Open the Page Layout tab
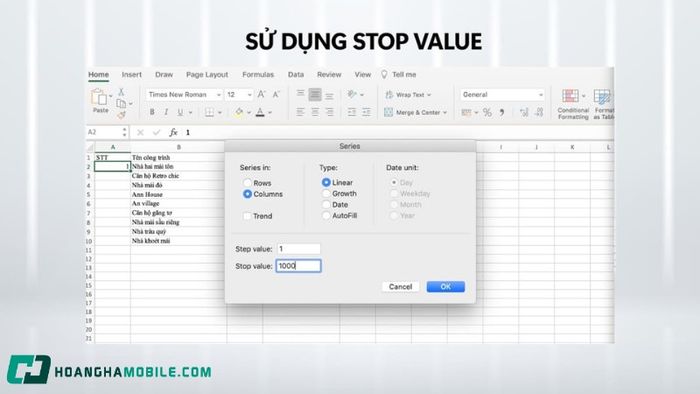Image resolution: width=700 pixels, height=394 pixels. pyautogui.click(x=207, y=75)
